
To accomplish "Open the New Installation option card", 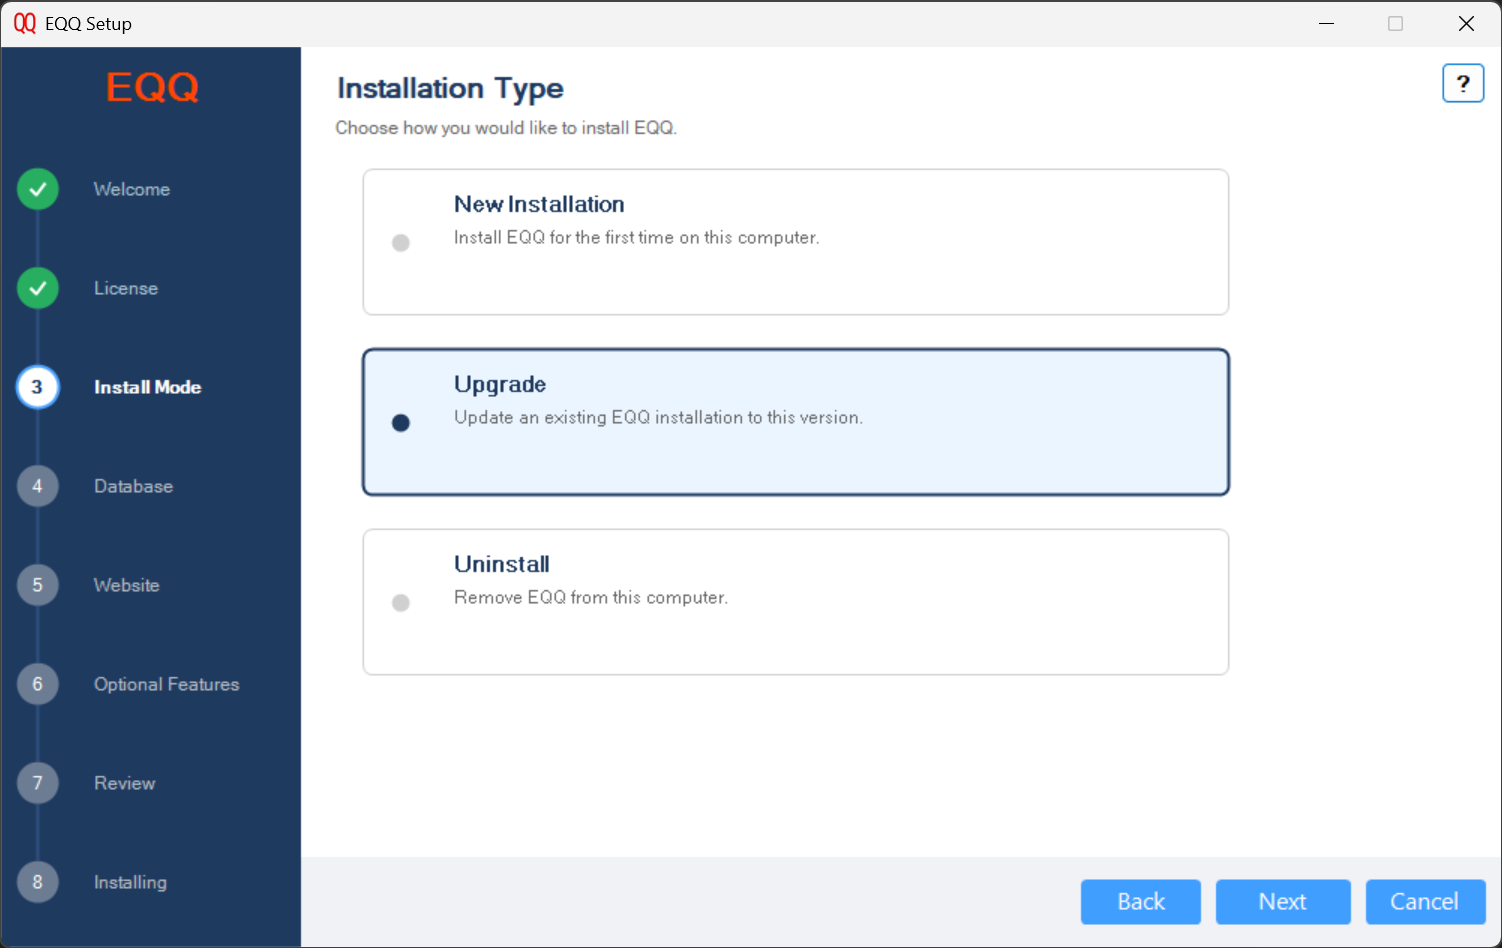I will click(x=795, y=242).
